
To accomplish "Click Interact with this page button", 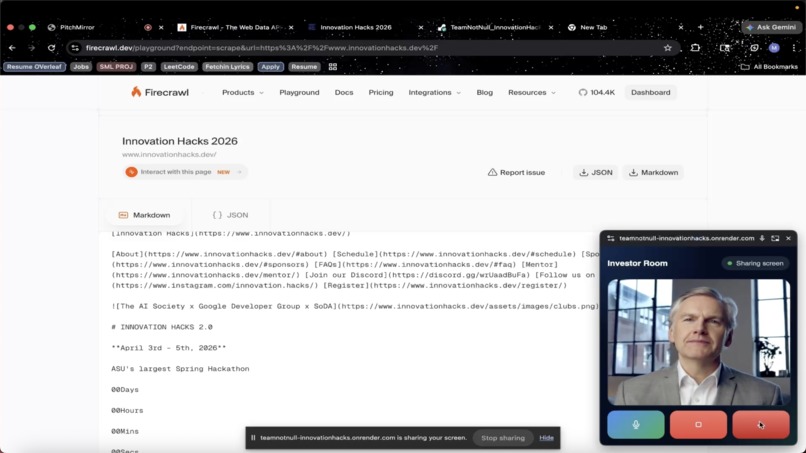I will pyautogui.click(x=184, y=172).
